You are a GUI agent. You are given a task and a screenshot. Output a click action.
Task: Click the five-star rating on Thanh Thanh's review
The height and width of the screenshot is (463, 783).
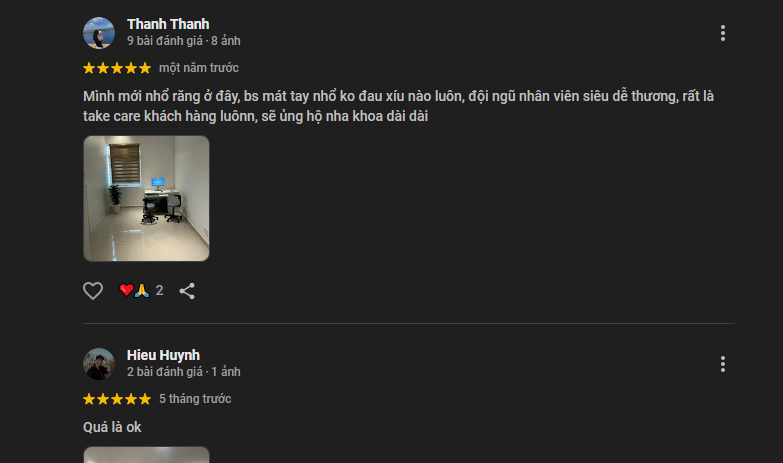117,68
